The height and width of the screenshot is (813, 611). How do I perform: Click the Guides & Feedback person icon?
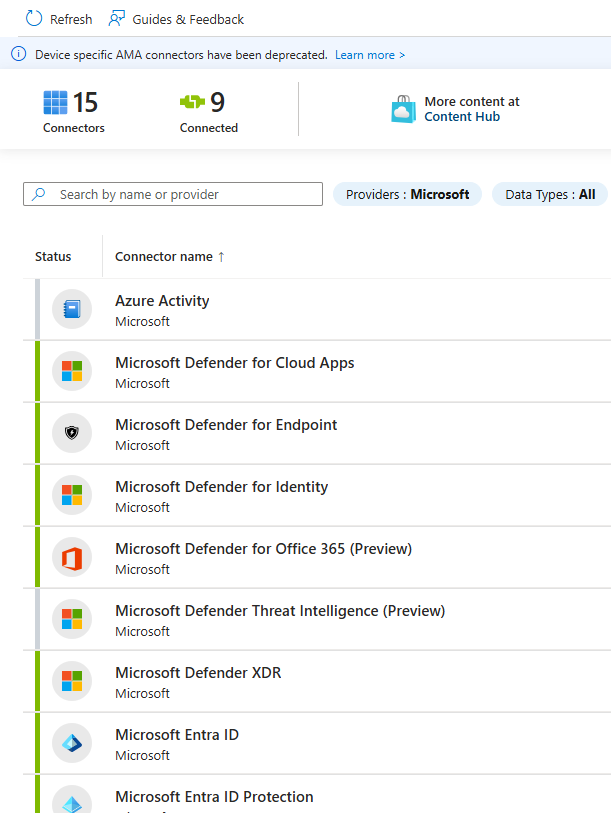pyautogui.click(x=117, y=19)
